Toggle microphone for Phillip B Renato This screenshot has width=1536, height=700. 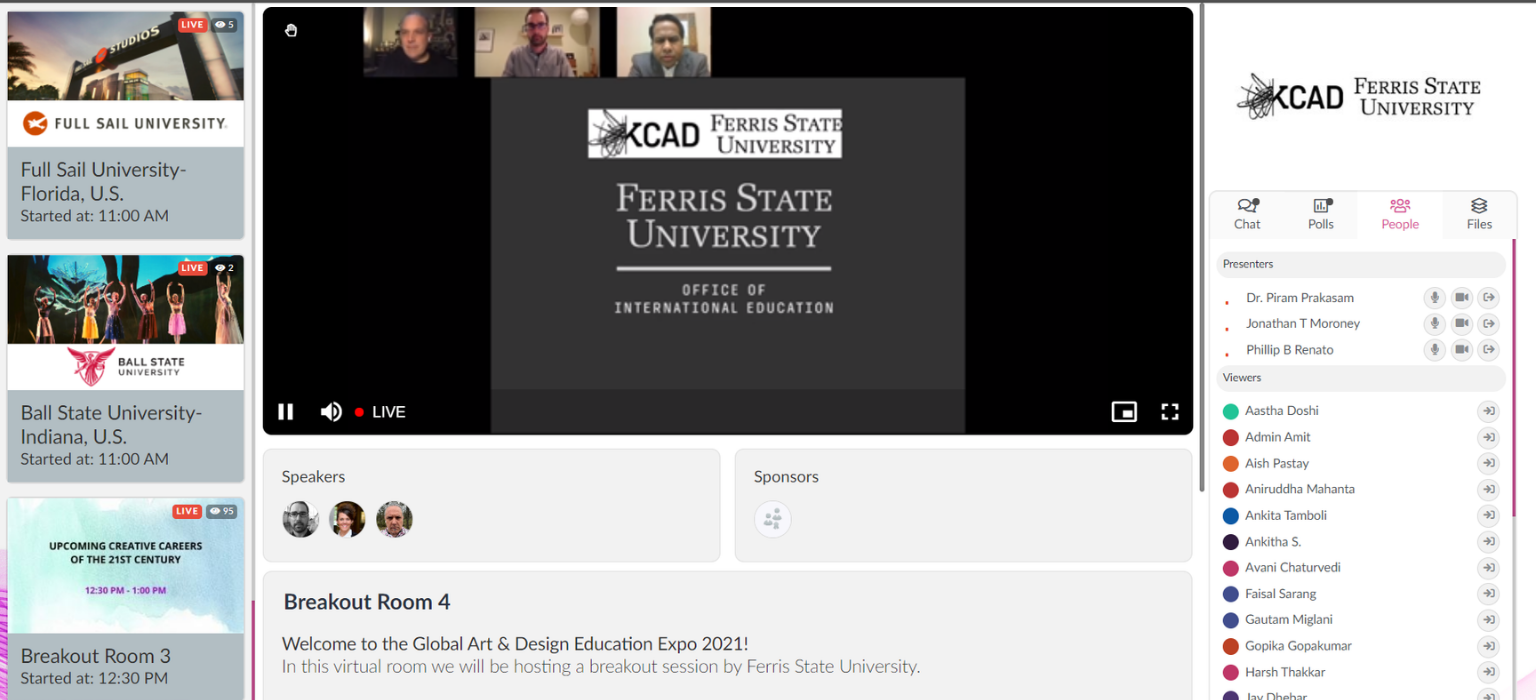tap(1435, 349)
